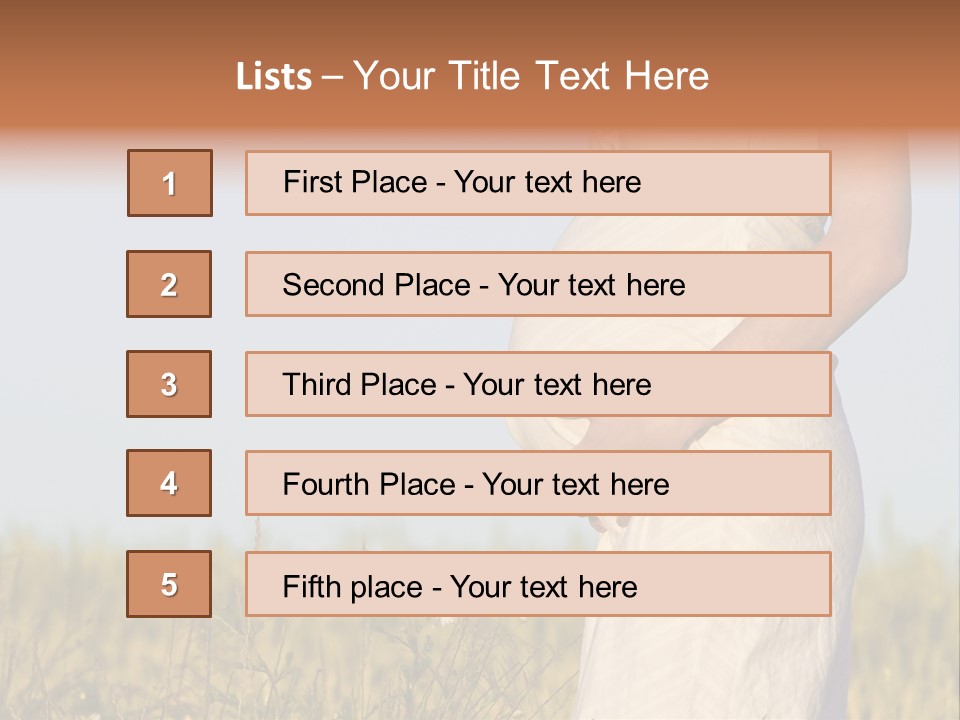Screen dimensions: 960x720
Task: Click 'Your Title Text Here' in the heading
Action: tap(531, 77)
